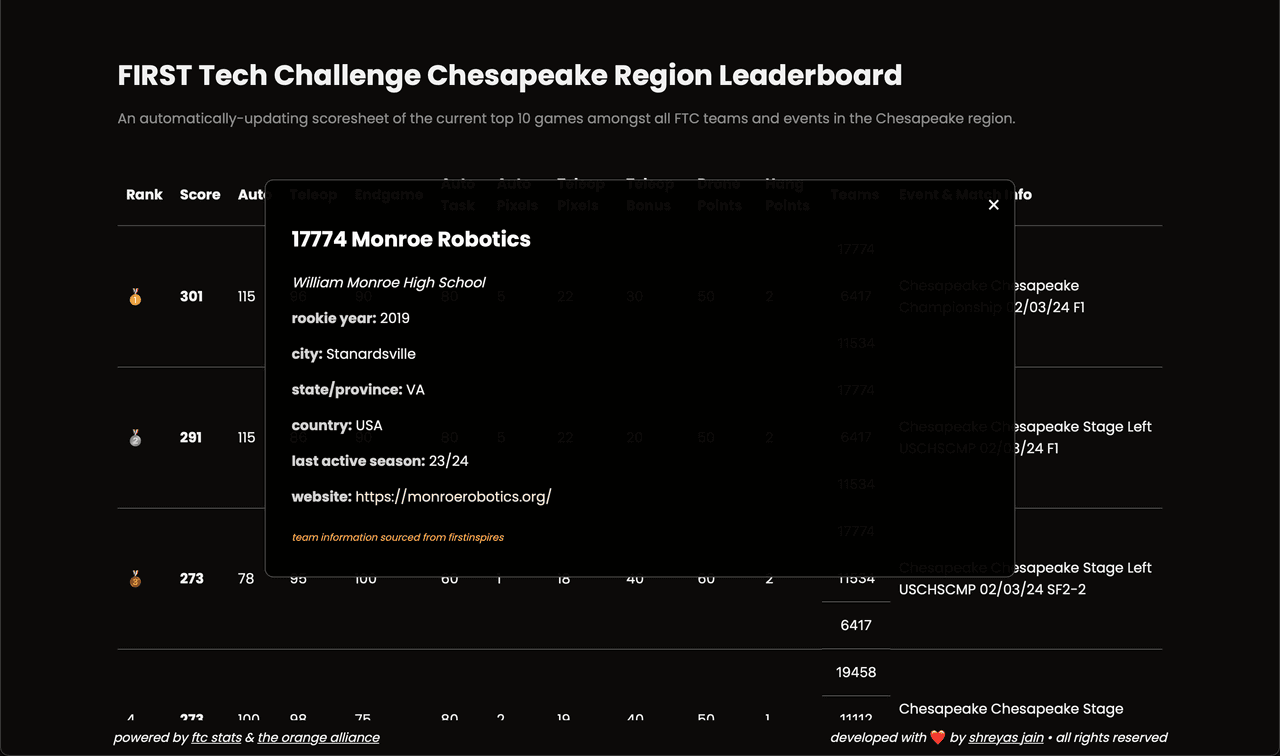This screenshot has width=1280, height=756.
Task: Close the team info popup
Action: 993,205
